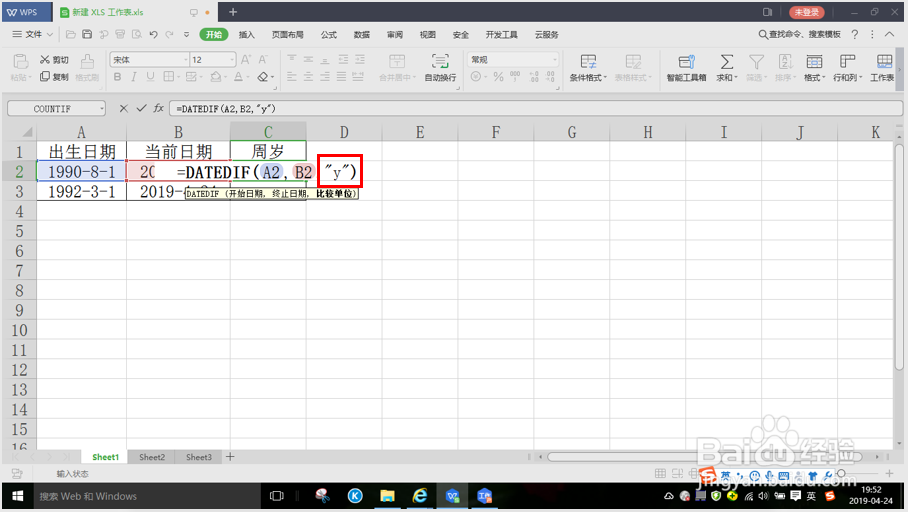Click the cut (剪切) scissors button
Image resolution: width=908 pixels, height=512 pixels.
[x=54, y=60]
